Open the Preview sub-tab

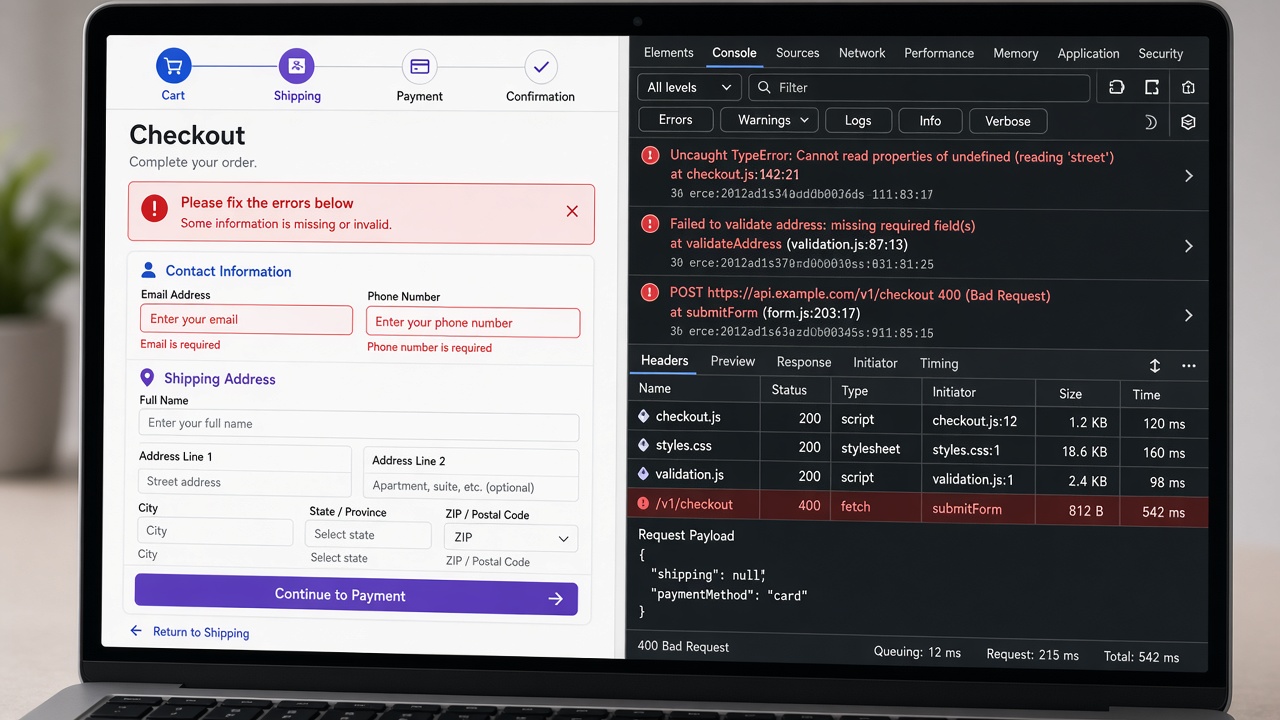(733, 361)
